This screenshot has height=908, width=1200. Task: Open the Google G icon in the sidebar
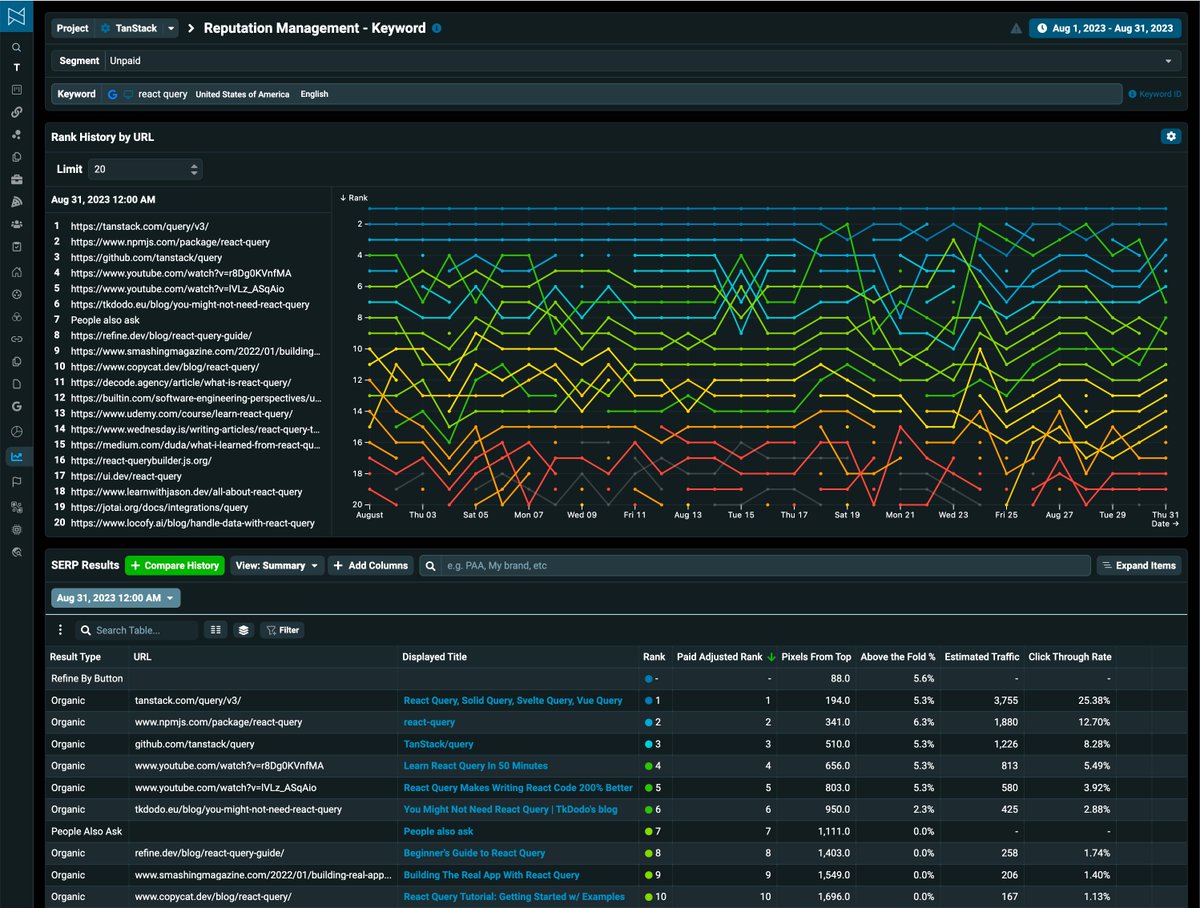point(16,406)
